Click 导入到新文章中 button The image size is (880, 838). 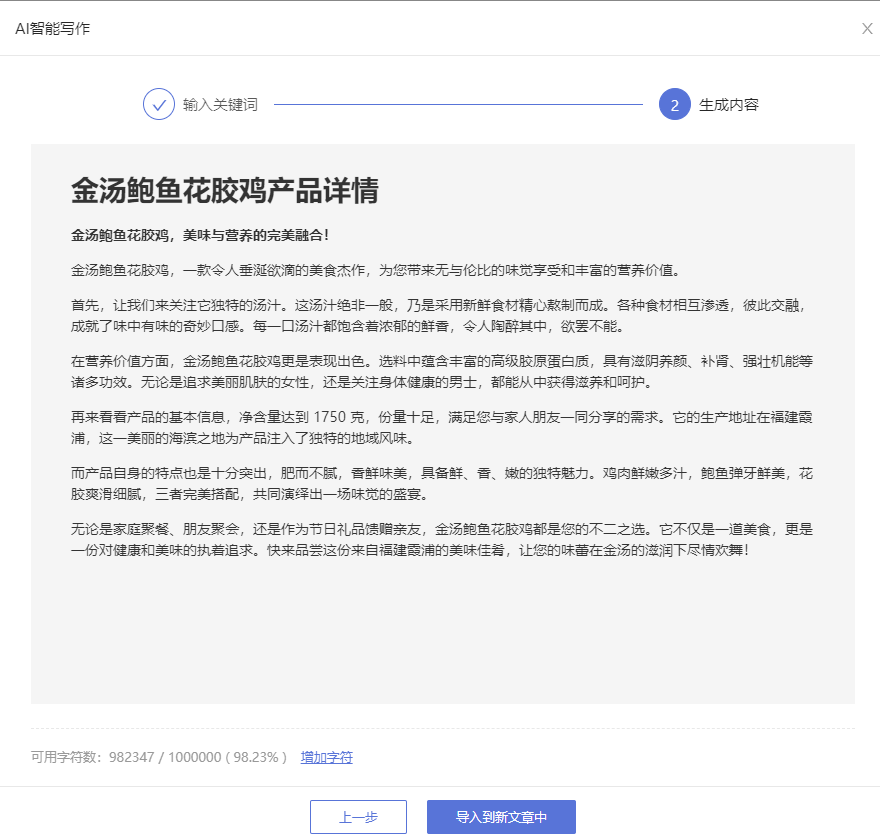501,817
